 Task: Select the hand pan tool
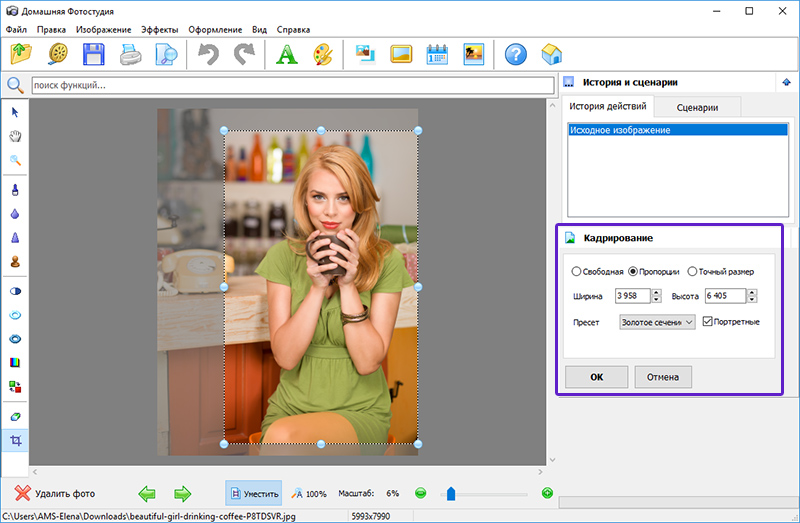pyautogui.click(x=15, y=136)
